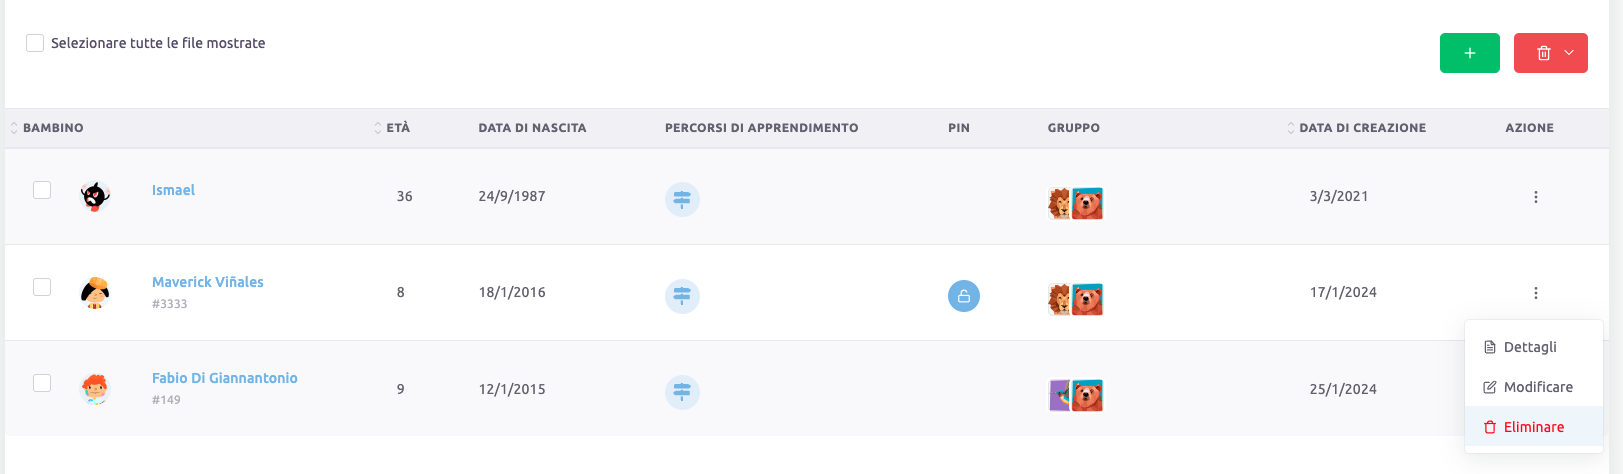Select the checkbox for Maverick Viñales
1623x474 pixels.
tap(42, 287)
